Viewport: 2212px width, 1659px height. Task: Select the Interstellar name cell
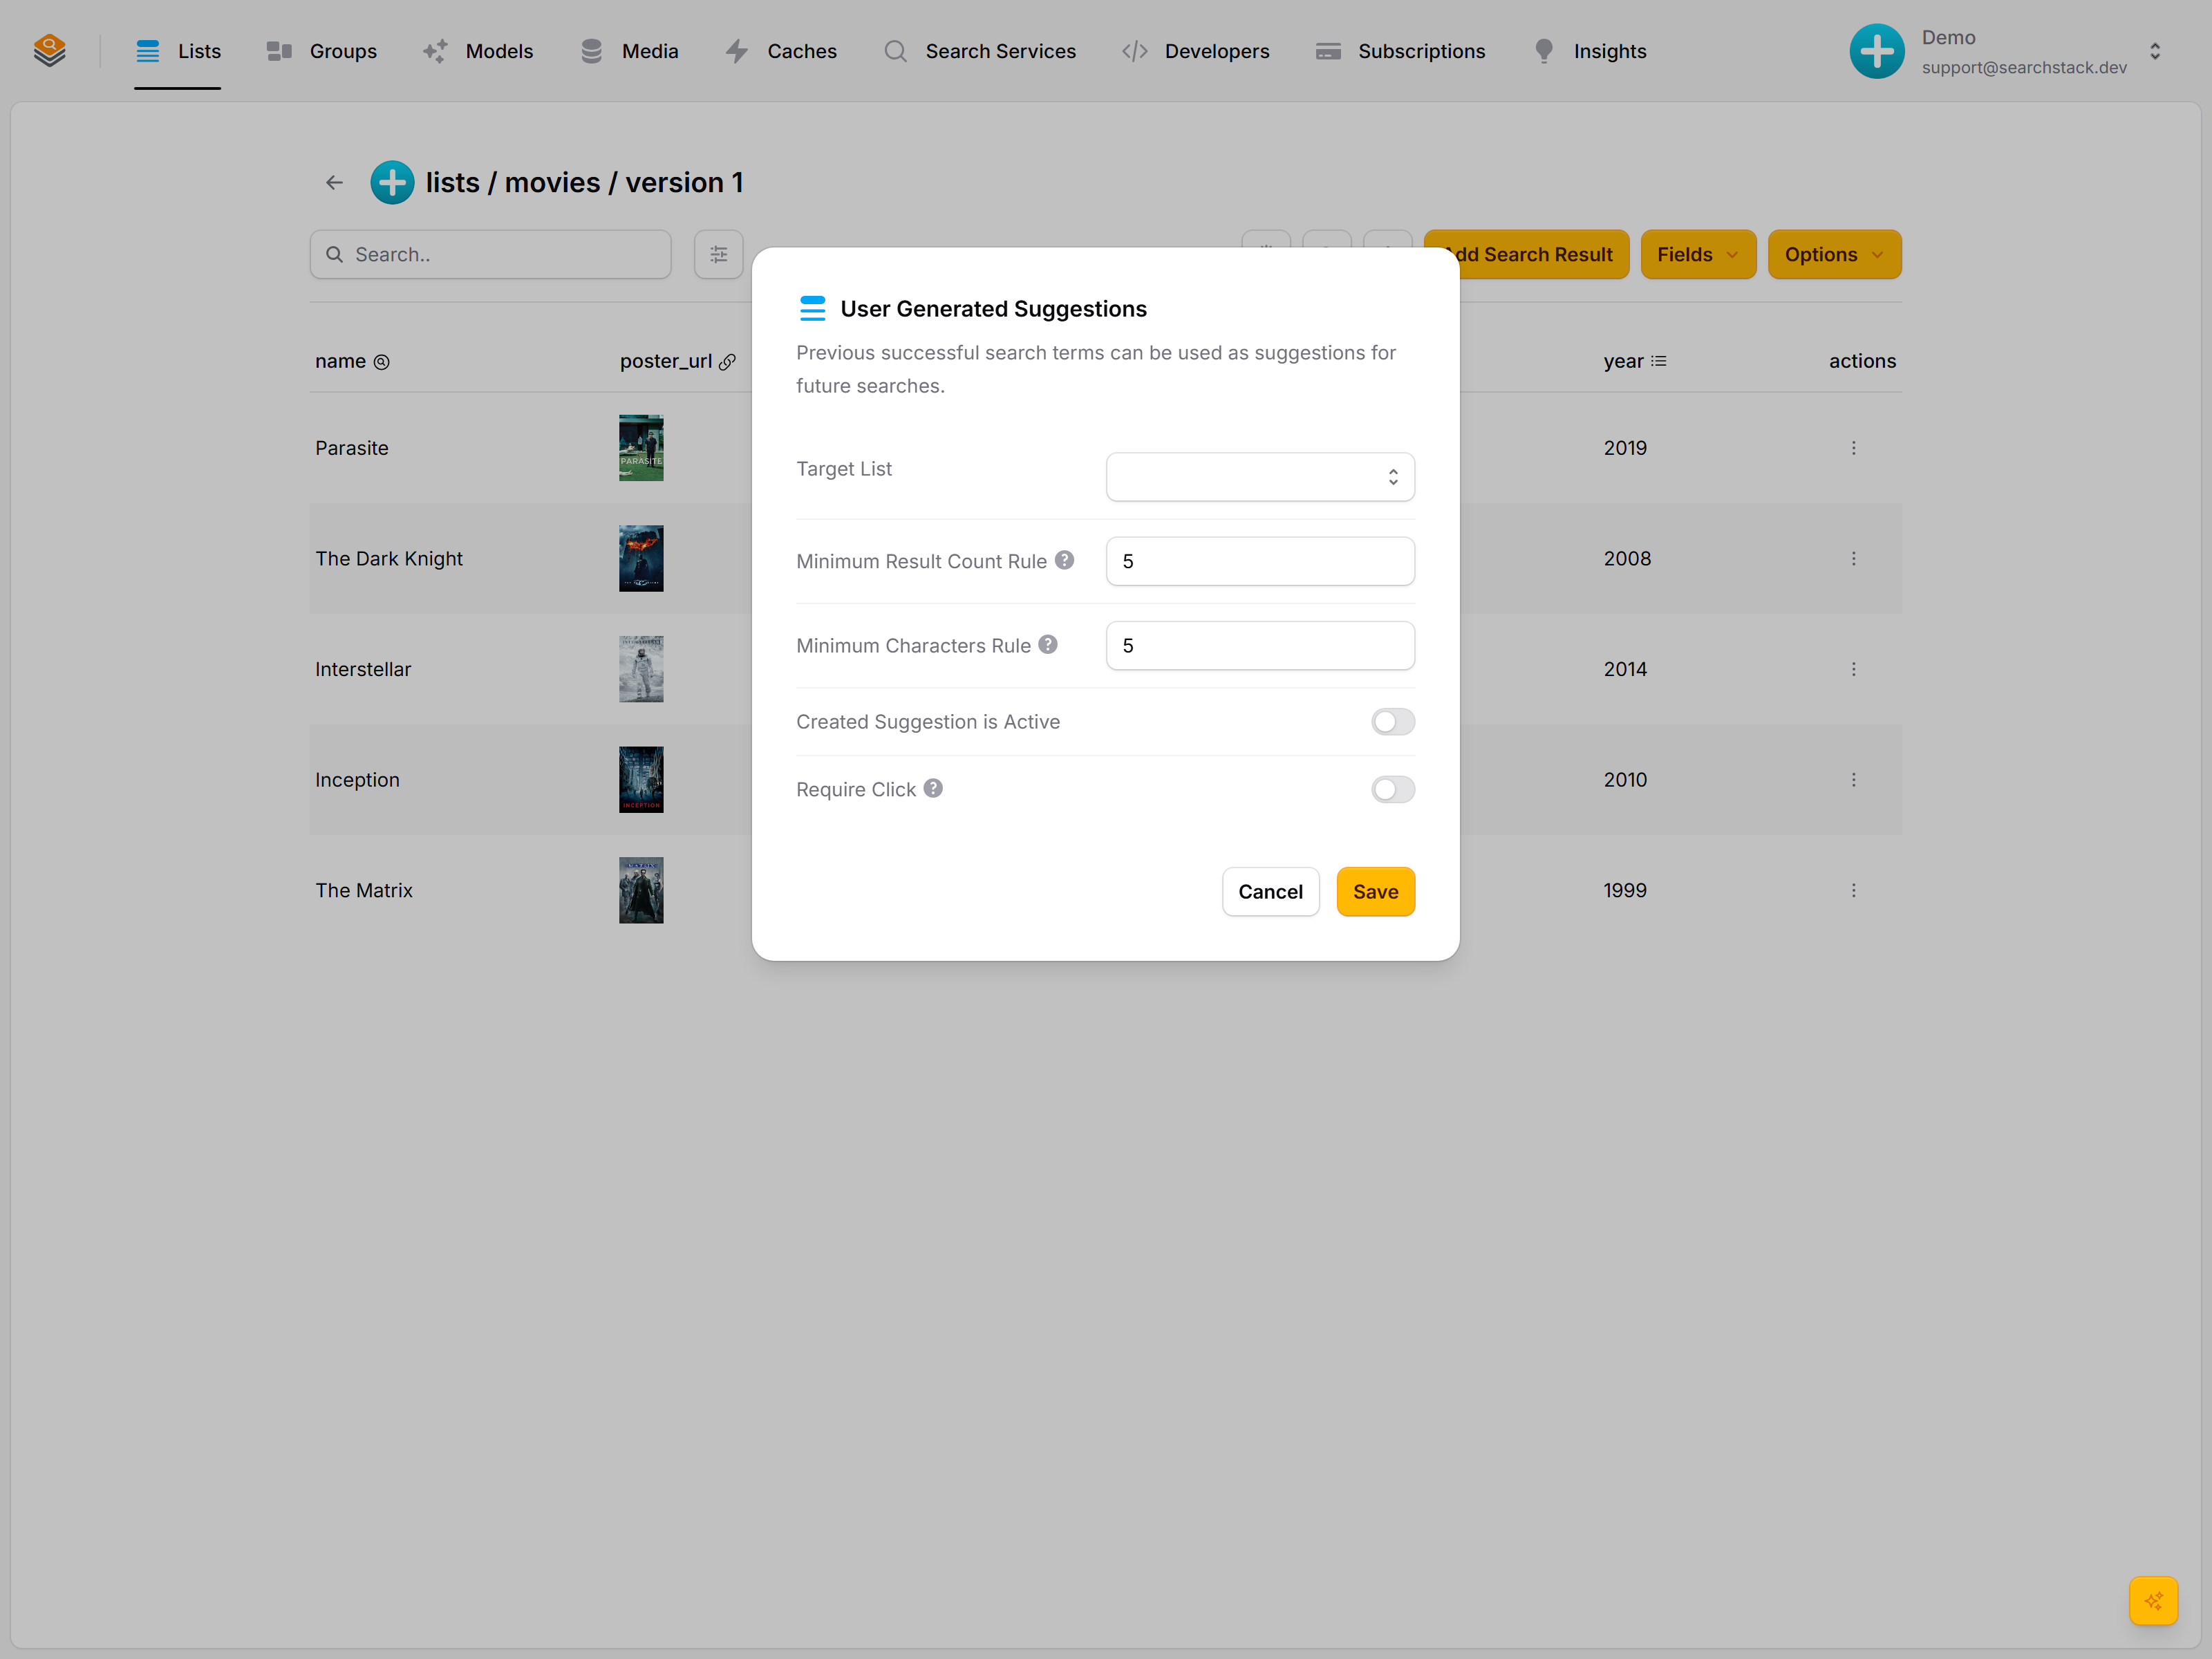click(x=363, y=669)
